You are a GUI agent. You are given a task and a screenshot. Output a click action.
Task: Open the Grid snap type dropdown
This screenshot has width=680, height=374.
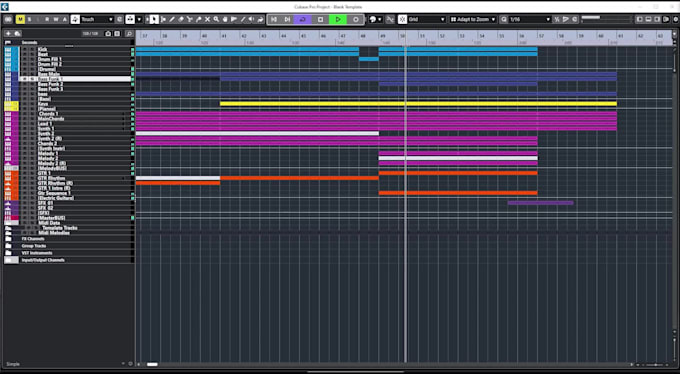[427, 20]
